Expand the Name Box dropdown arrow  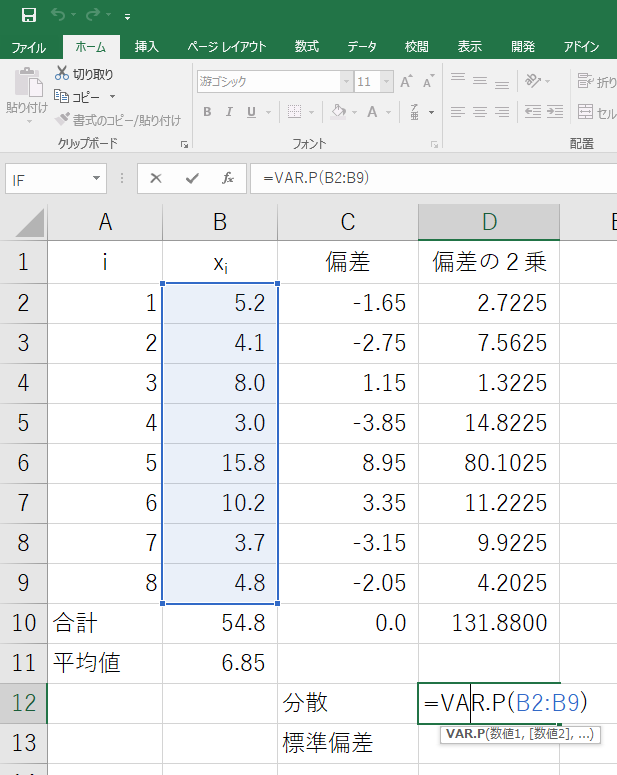pyautogui.click(x=96, y=178)
